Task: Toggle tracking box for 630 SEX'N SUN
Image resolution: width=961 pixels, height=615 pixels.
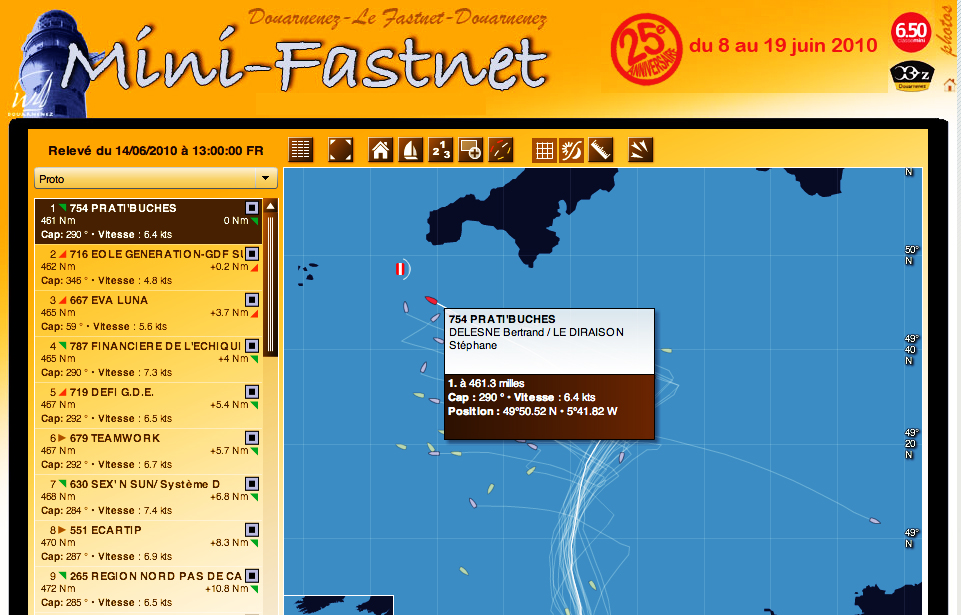Action: (x=252, y=484)
